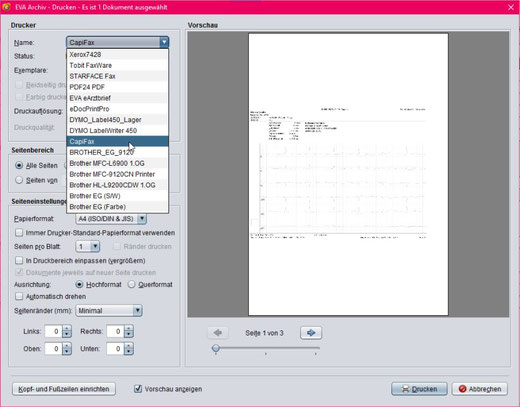Pick Brother EG (S/W) printer
The width and height of the screenshot is (520, 407).
click(117, 196)
